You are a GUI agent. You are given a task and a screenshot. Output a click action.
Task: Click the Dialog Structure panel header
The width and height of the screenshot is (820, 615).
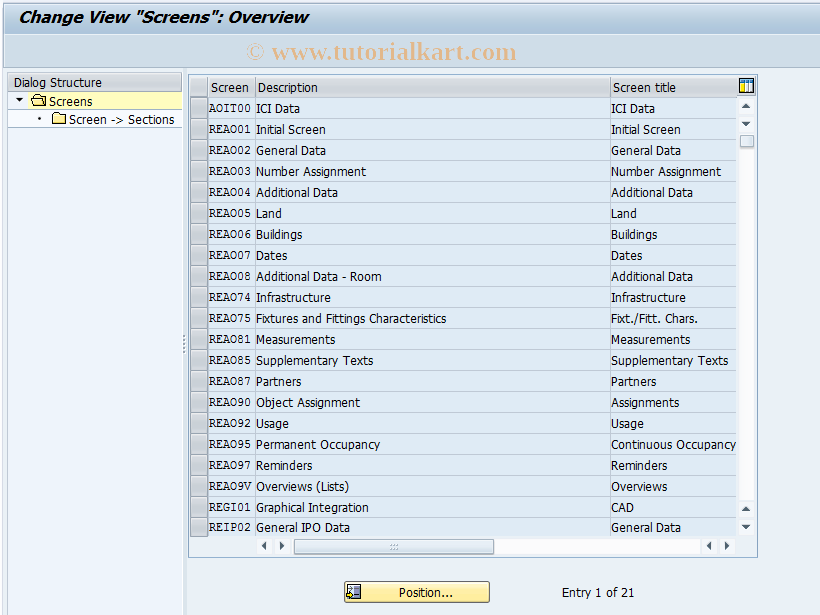[95, 83]
